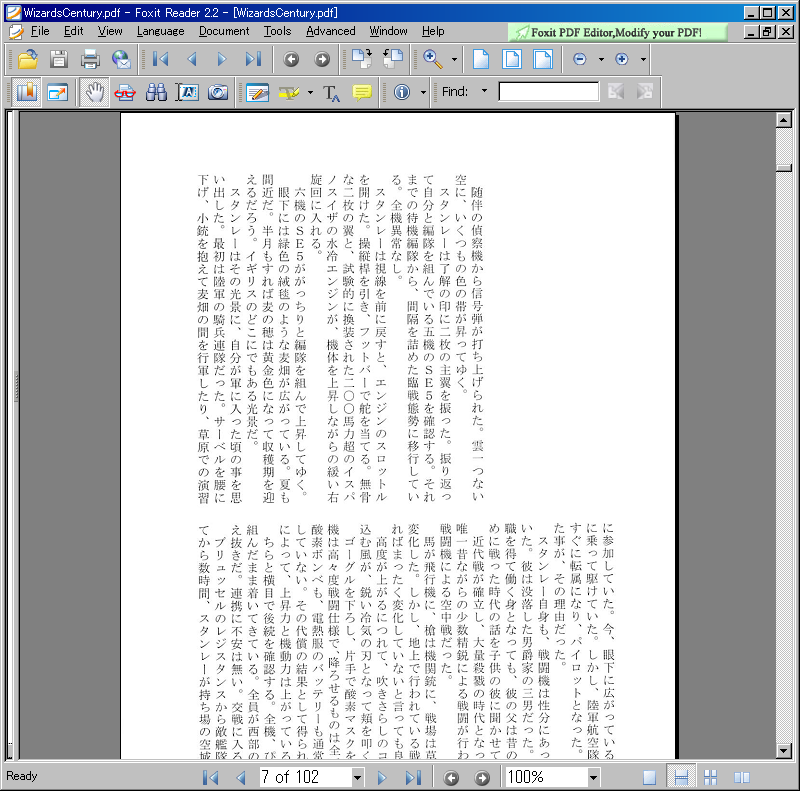Open the 100% zoom level dropdown
This screenshot has width=800, height=791.
[593, 778]
